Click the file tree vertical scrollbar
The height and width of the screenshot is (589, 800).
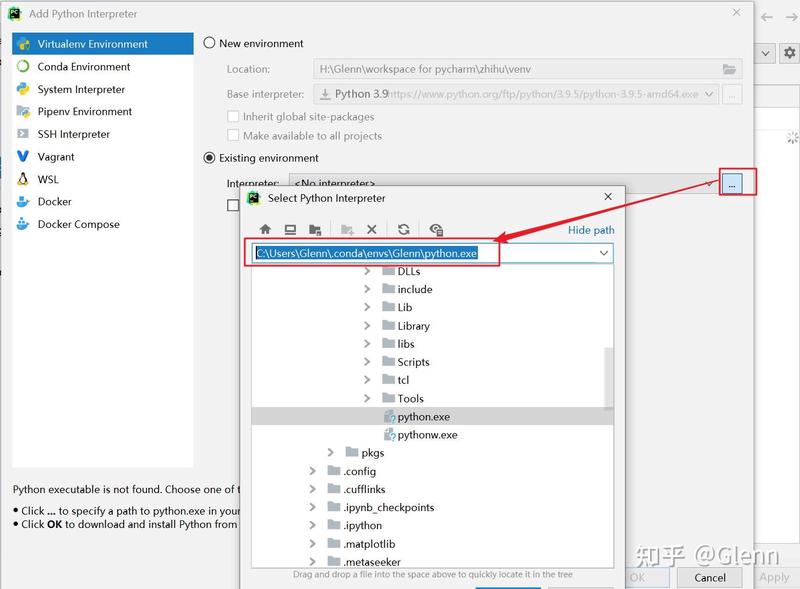(608, 378)
